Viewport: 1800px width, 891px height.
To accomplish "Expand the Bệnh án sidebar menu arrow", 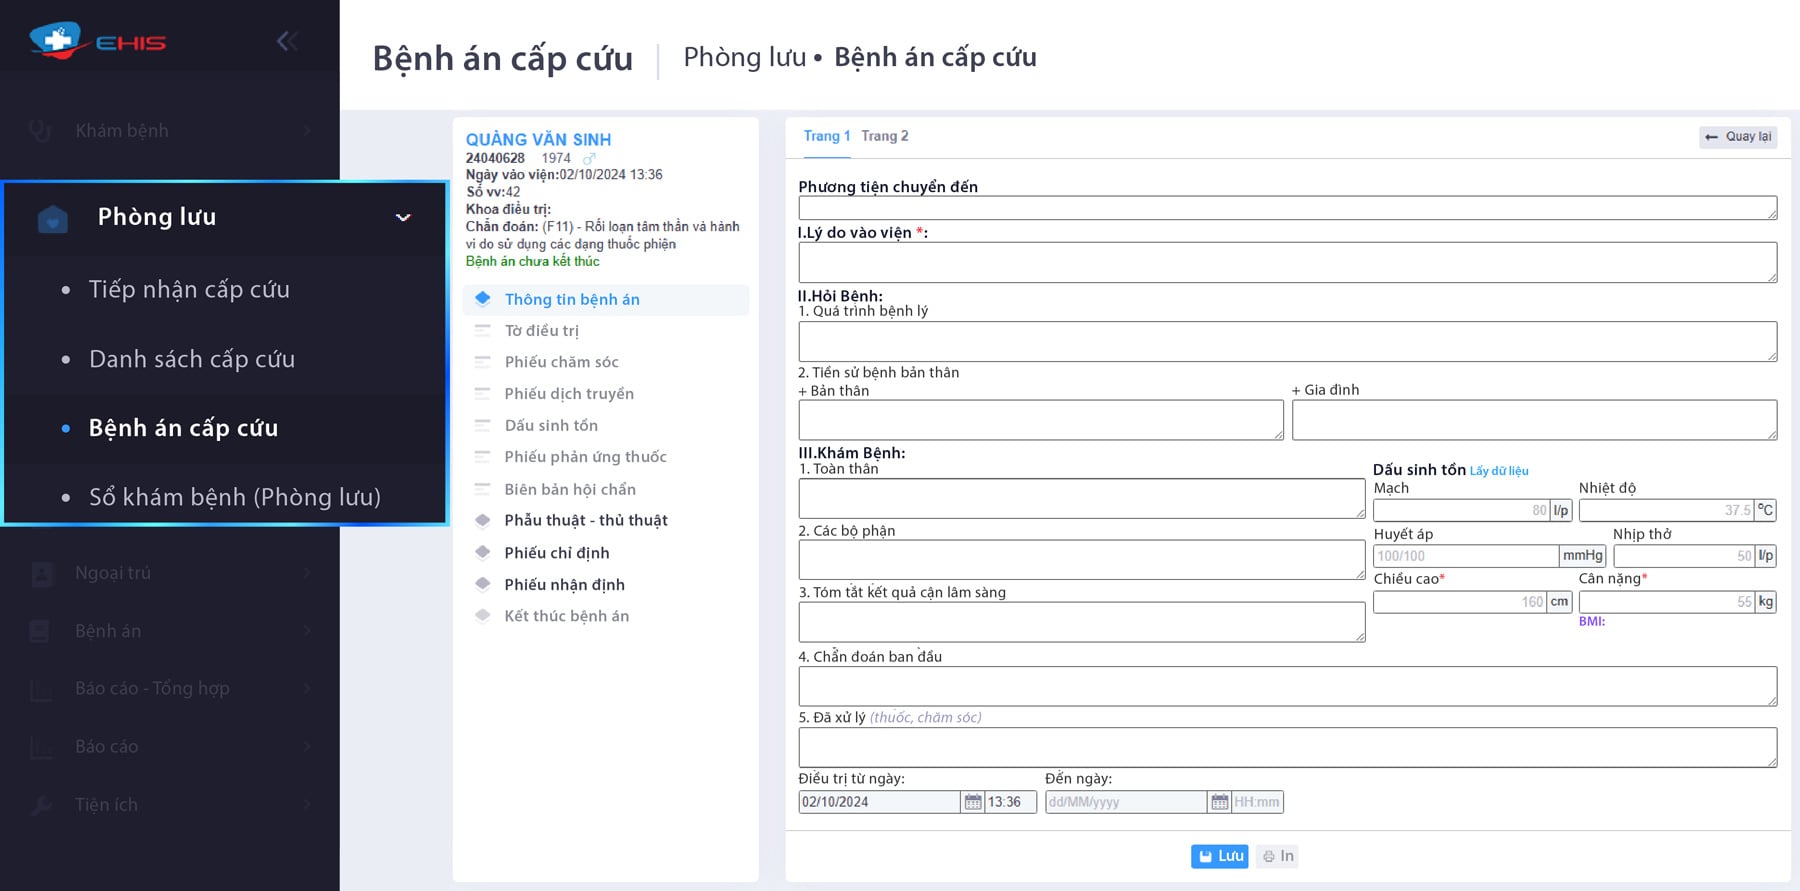I will (x=307, y=631).
